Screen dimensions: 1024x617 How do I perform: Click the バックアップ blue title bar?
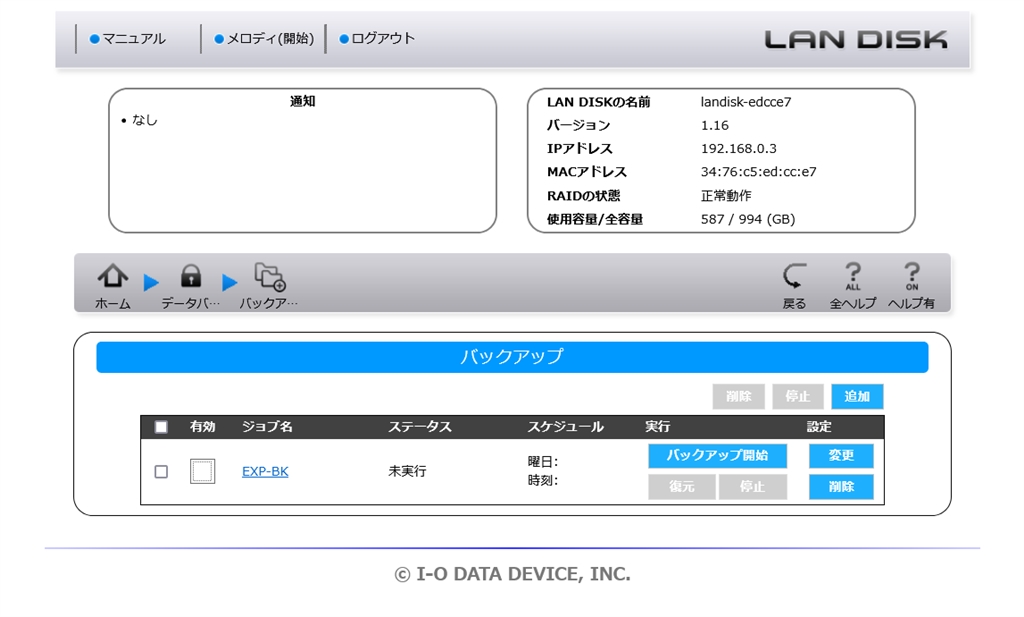pyautogui.click(x=512, y=357)
